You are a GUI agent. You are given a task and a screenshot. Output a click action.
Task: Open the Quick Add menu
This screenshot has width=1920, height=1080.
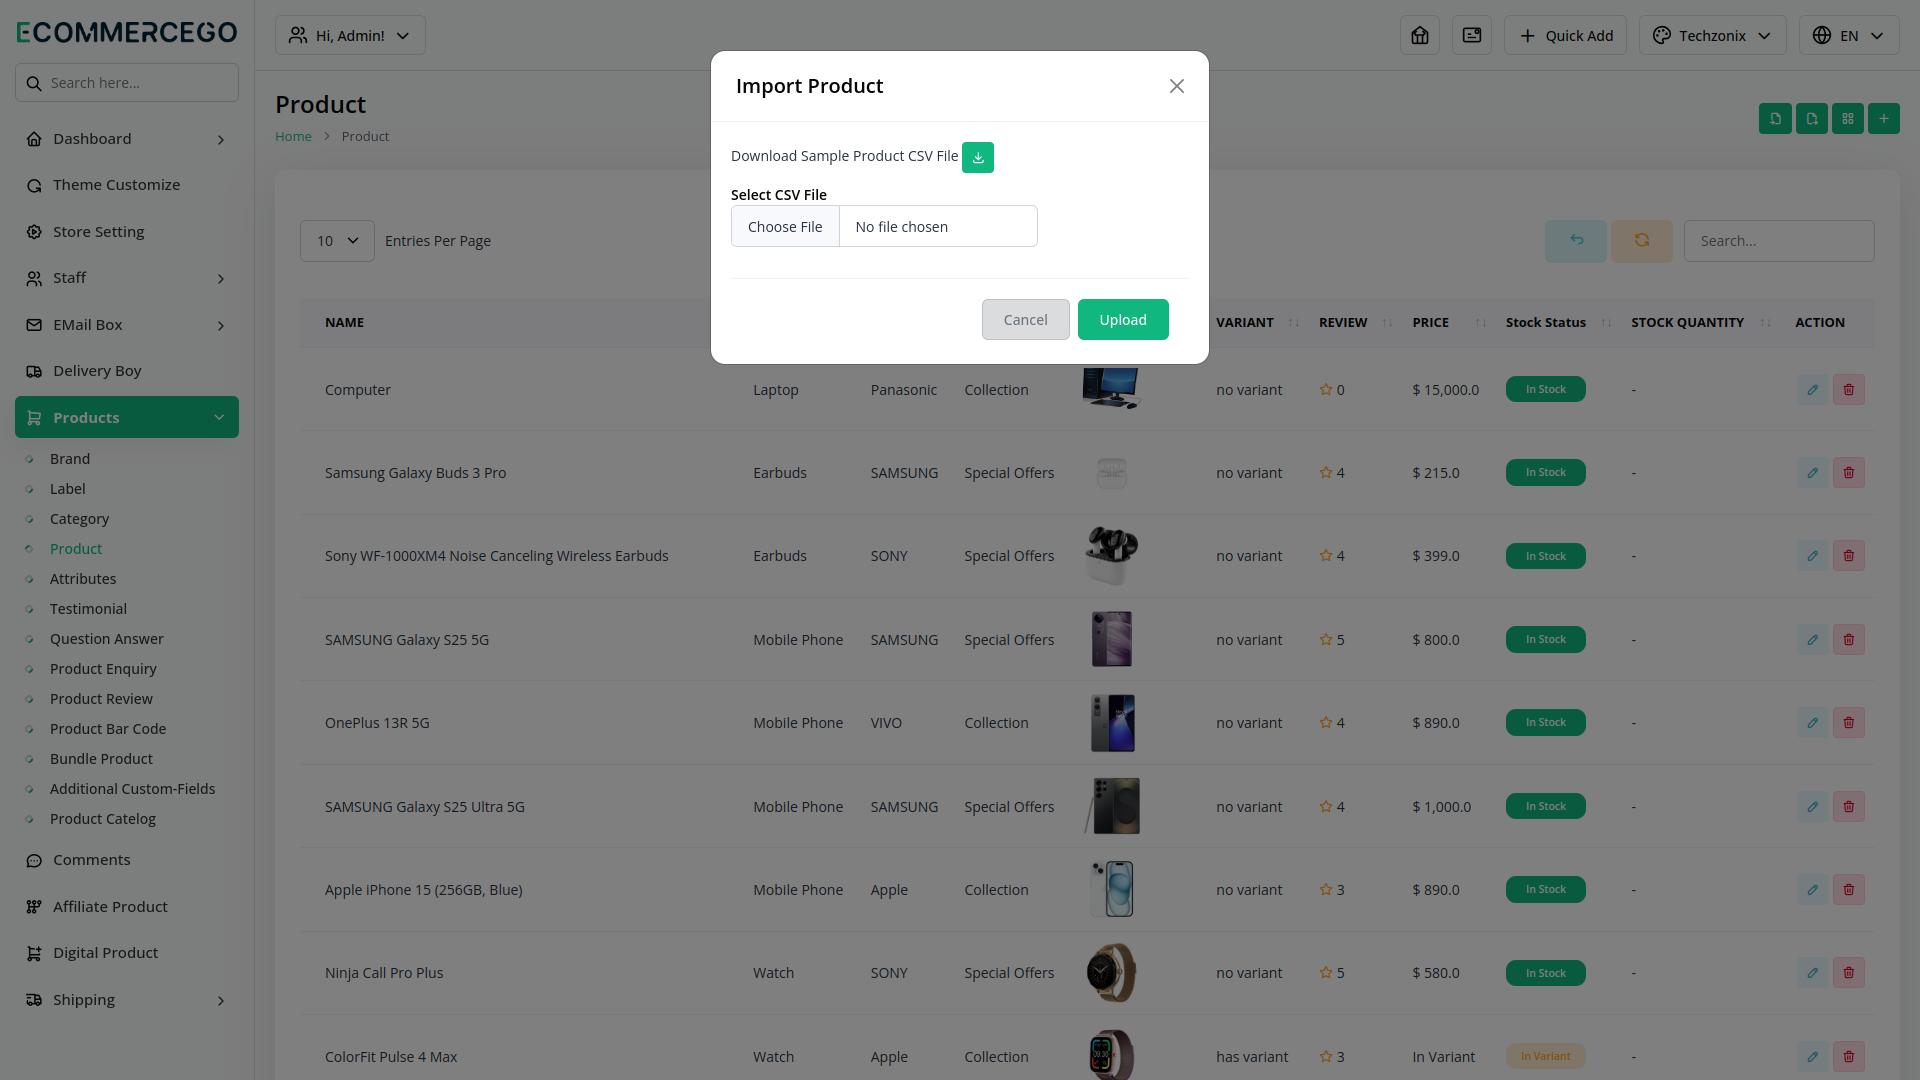1565,35
